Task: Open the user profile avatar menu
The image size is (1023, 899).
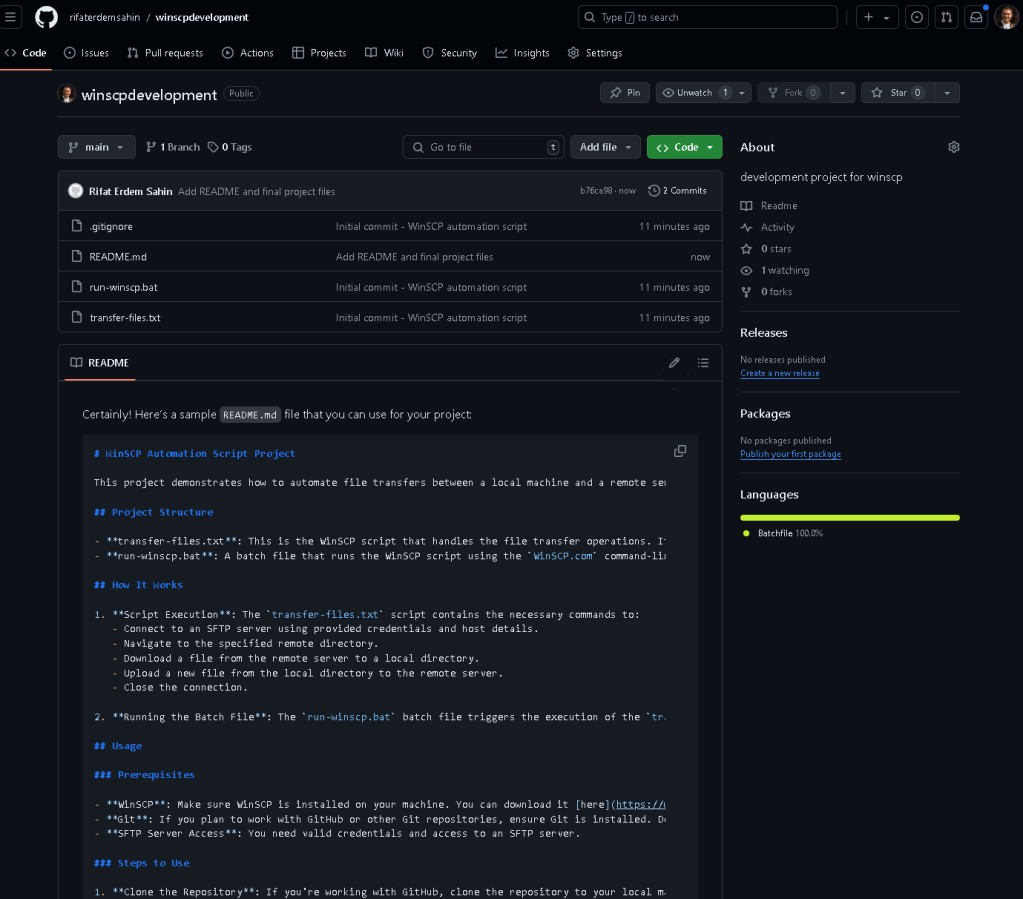Action: (1006, 18)
